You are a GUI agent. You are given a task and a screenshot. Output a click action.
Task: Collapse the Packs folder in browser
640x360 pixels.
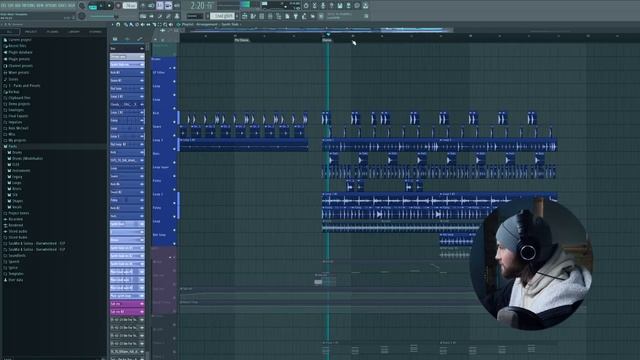[13, 146]
